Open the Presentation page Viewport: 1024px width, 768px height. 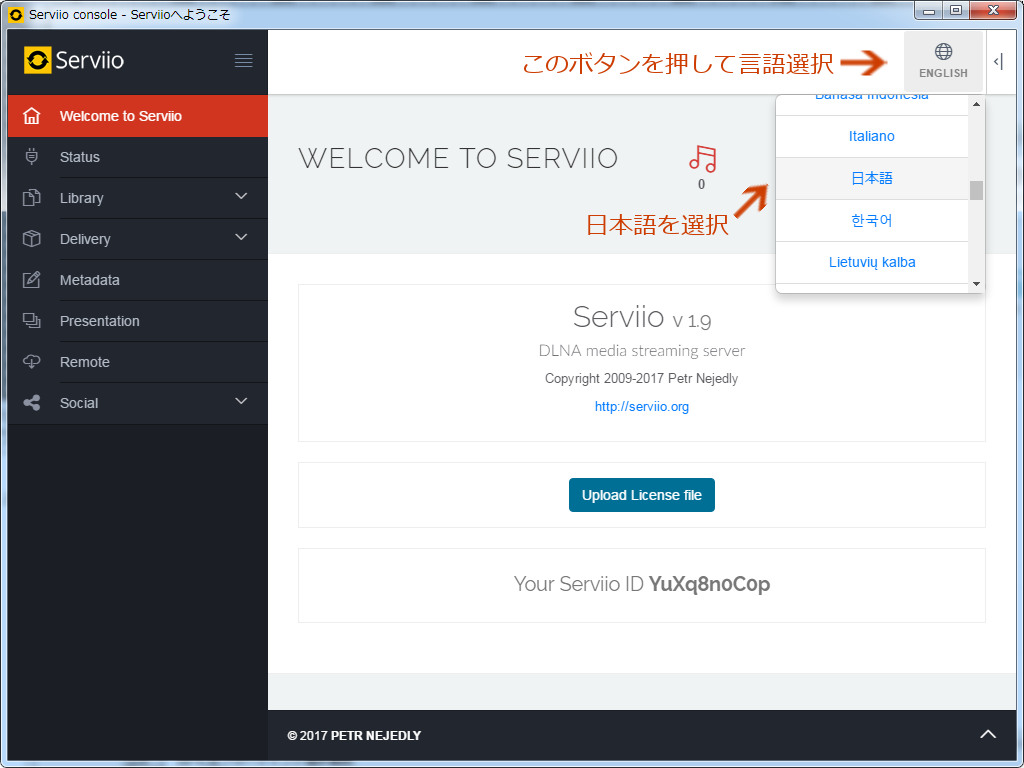(x=138, y=321)
